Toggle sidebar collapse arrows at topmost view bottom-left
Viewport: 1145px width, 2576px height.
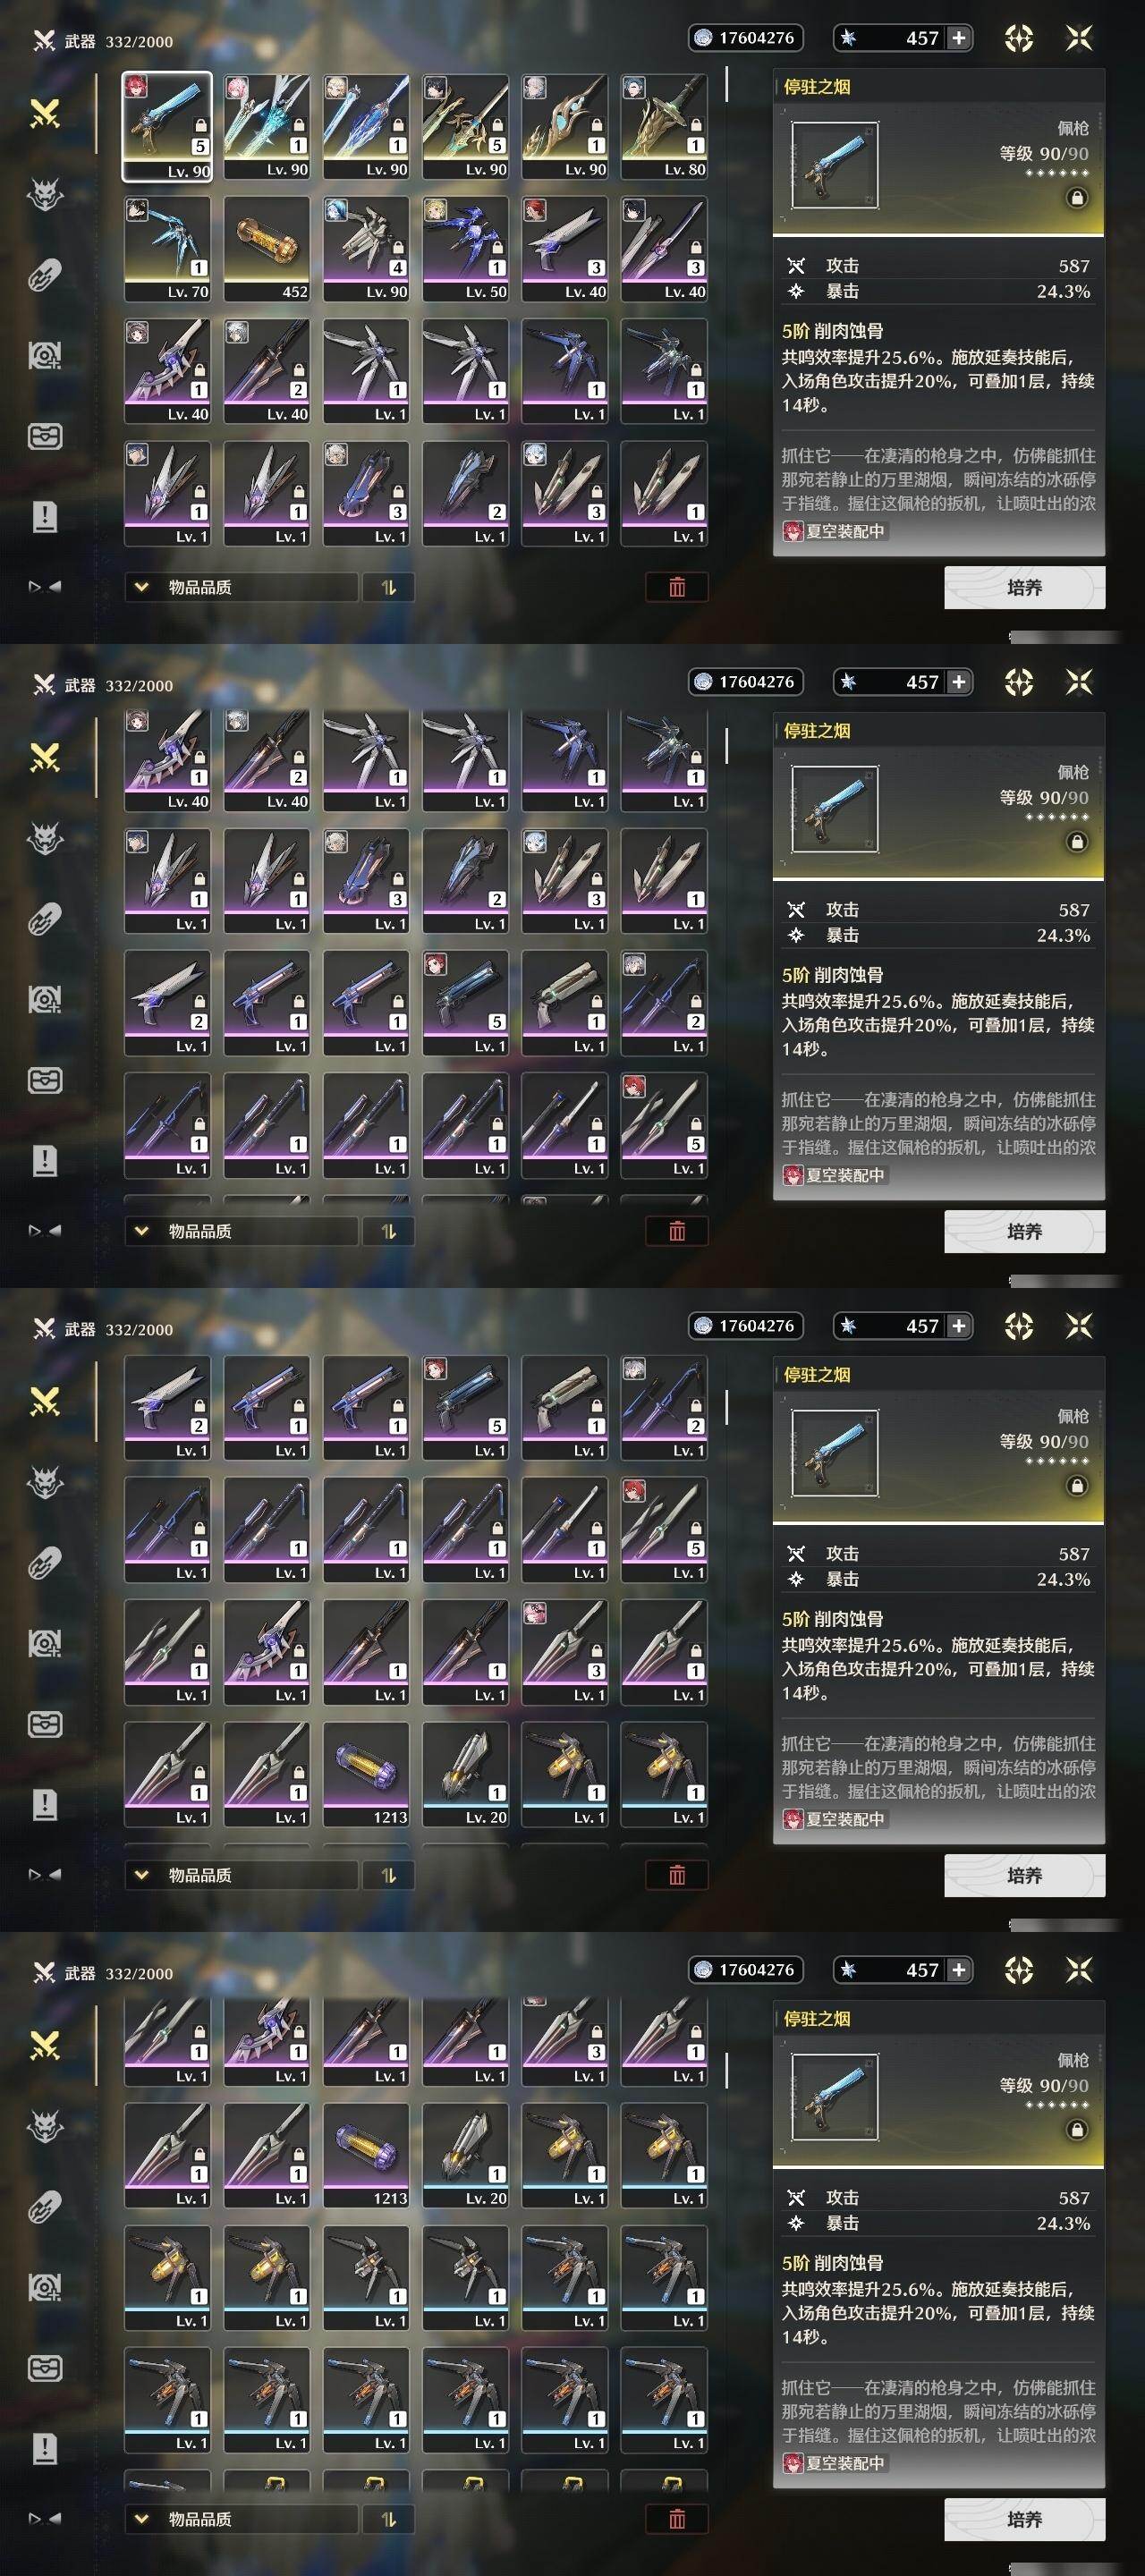click(x=45, y=587)
